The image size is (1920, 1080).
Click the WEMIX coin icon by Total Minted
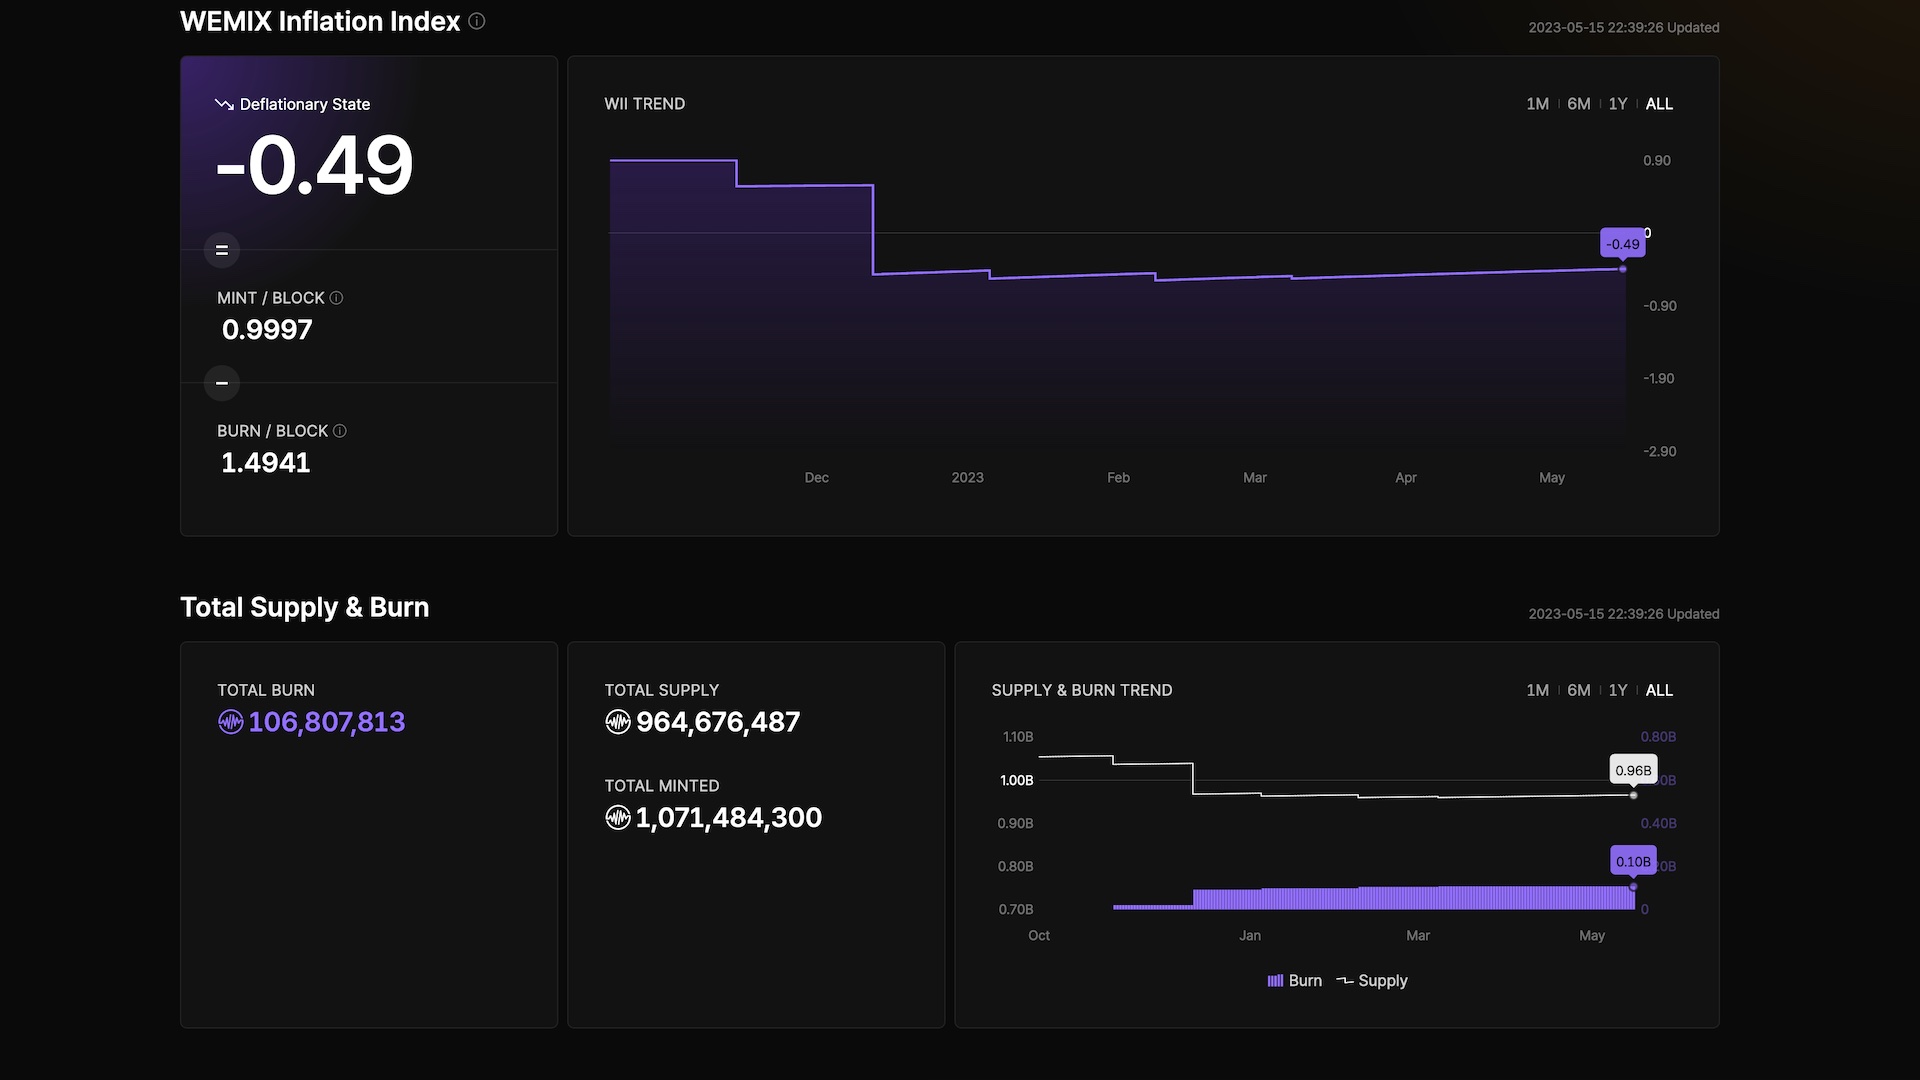(618, 818)
